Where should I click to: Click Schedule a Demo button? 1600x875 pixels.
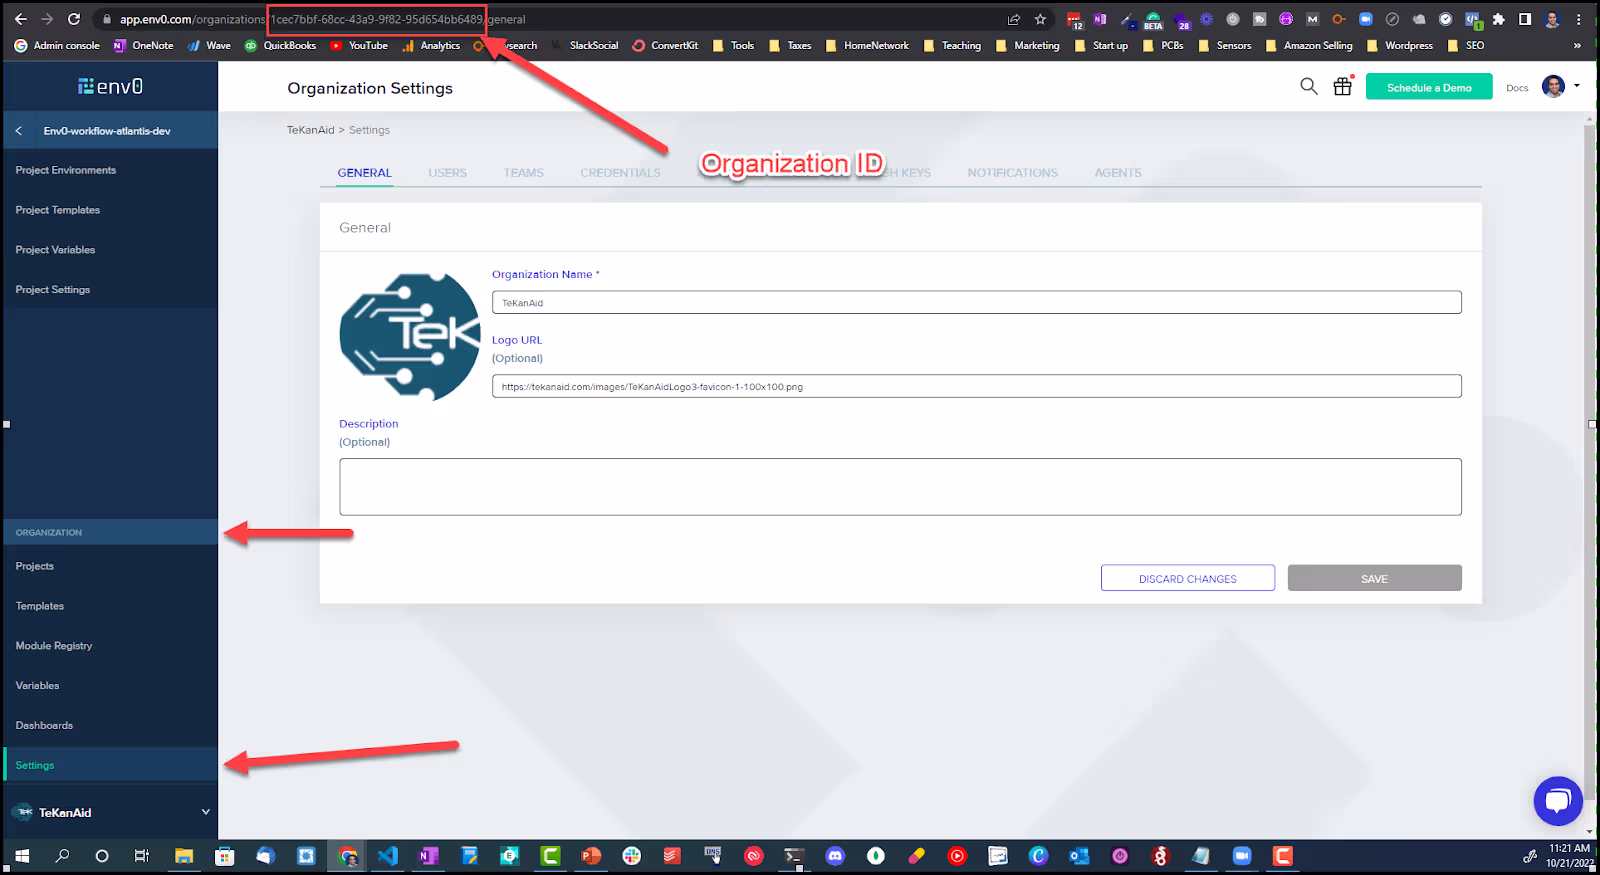click(1429, 87)
